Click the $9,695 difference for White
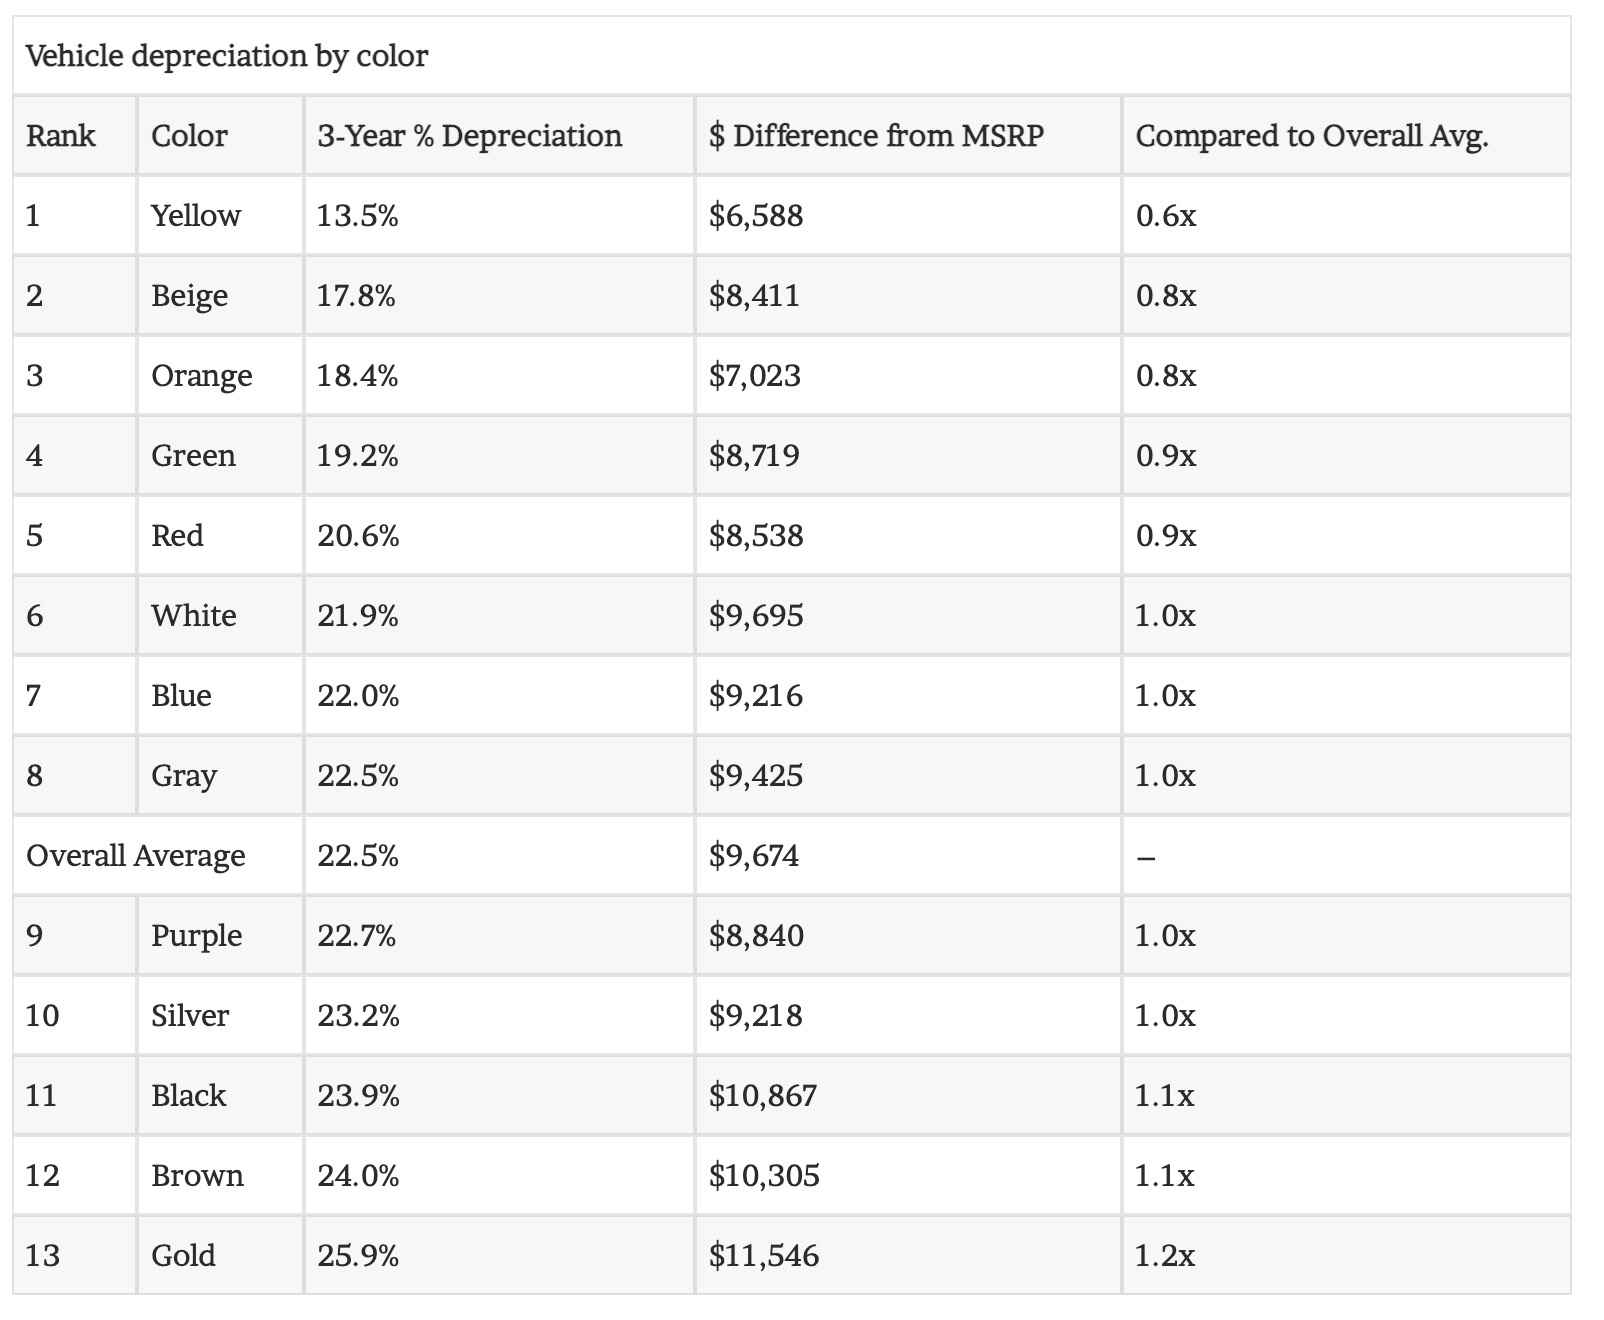The image size is (1604, 1320). pyautogui.click(x=756, y=616)
